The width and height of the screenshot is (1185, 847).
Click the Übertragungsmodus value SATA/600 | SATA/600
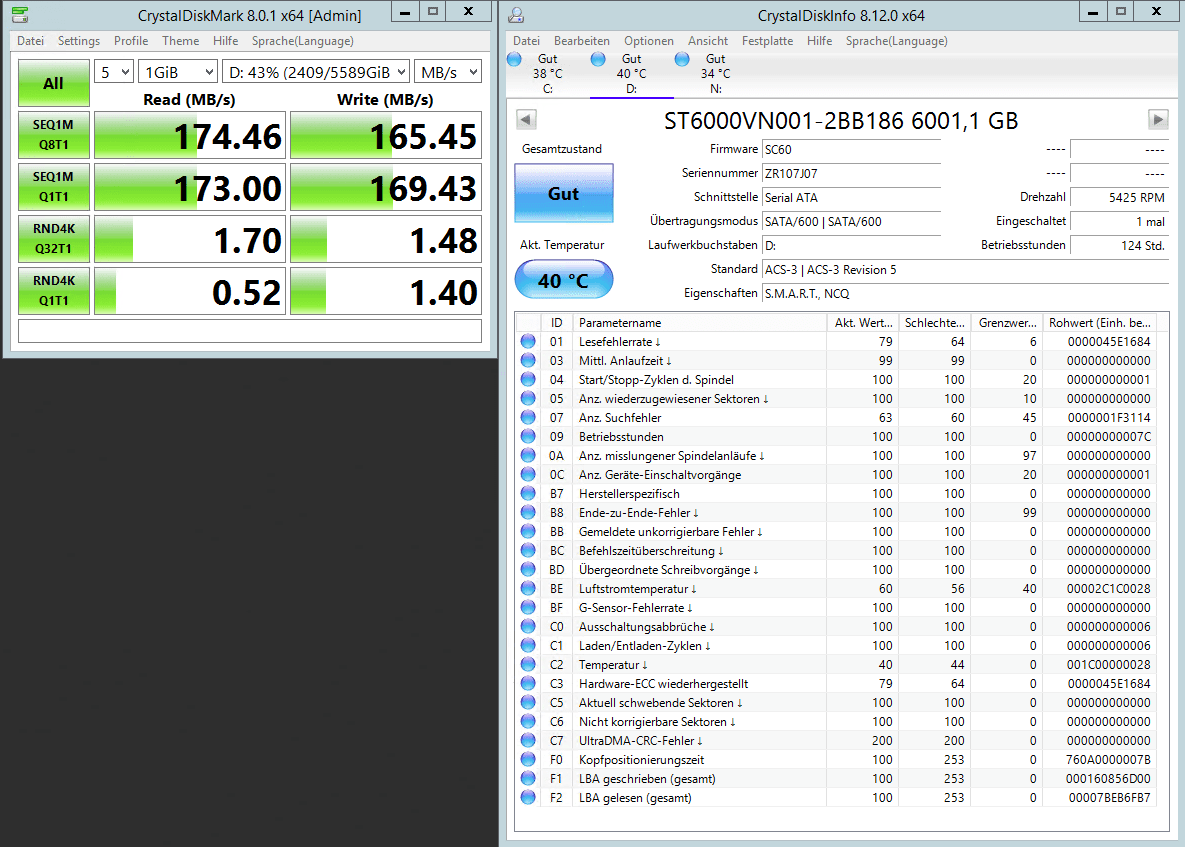click(852, 221)
